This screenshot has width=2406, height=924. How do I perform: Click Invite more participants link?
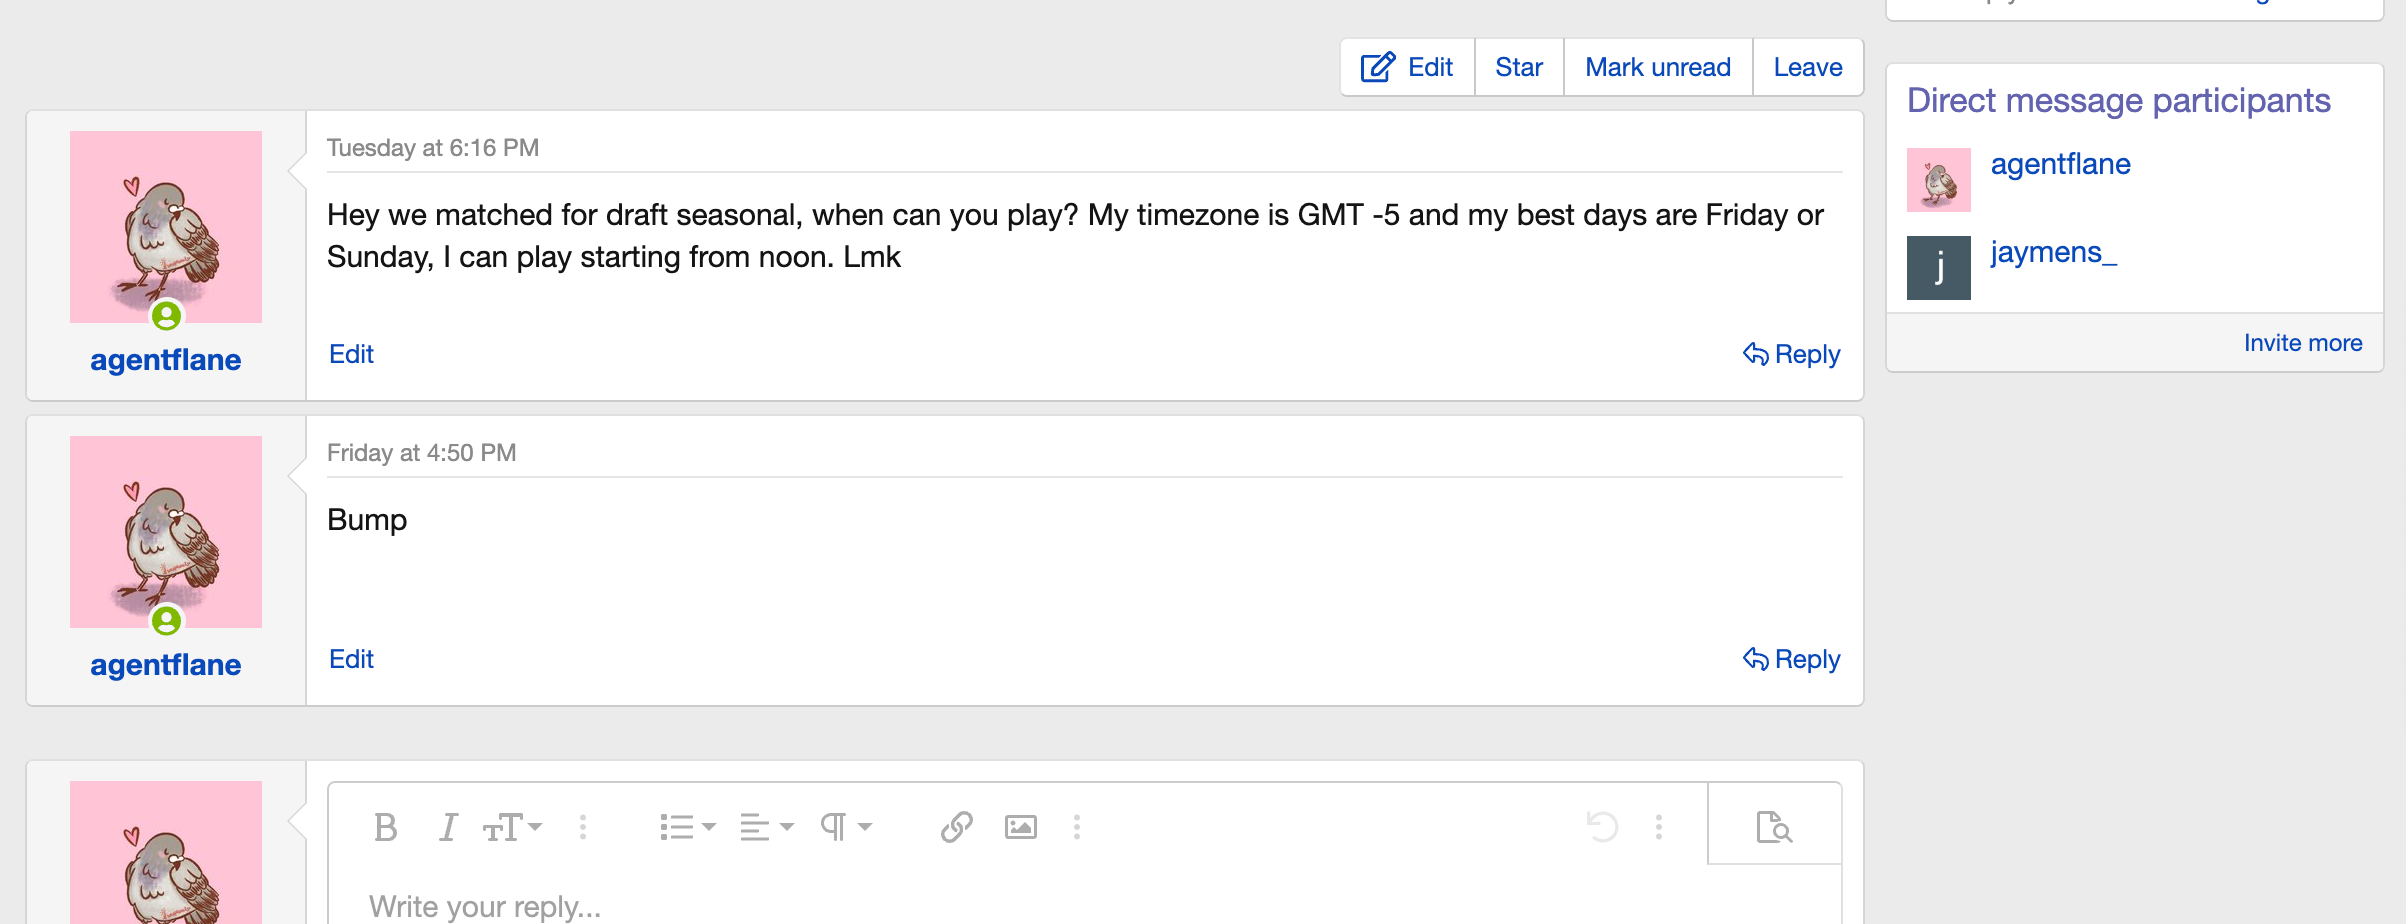(x=2303, y=343)
